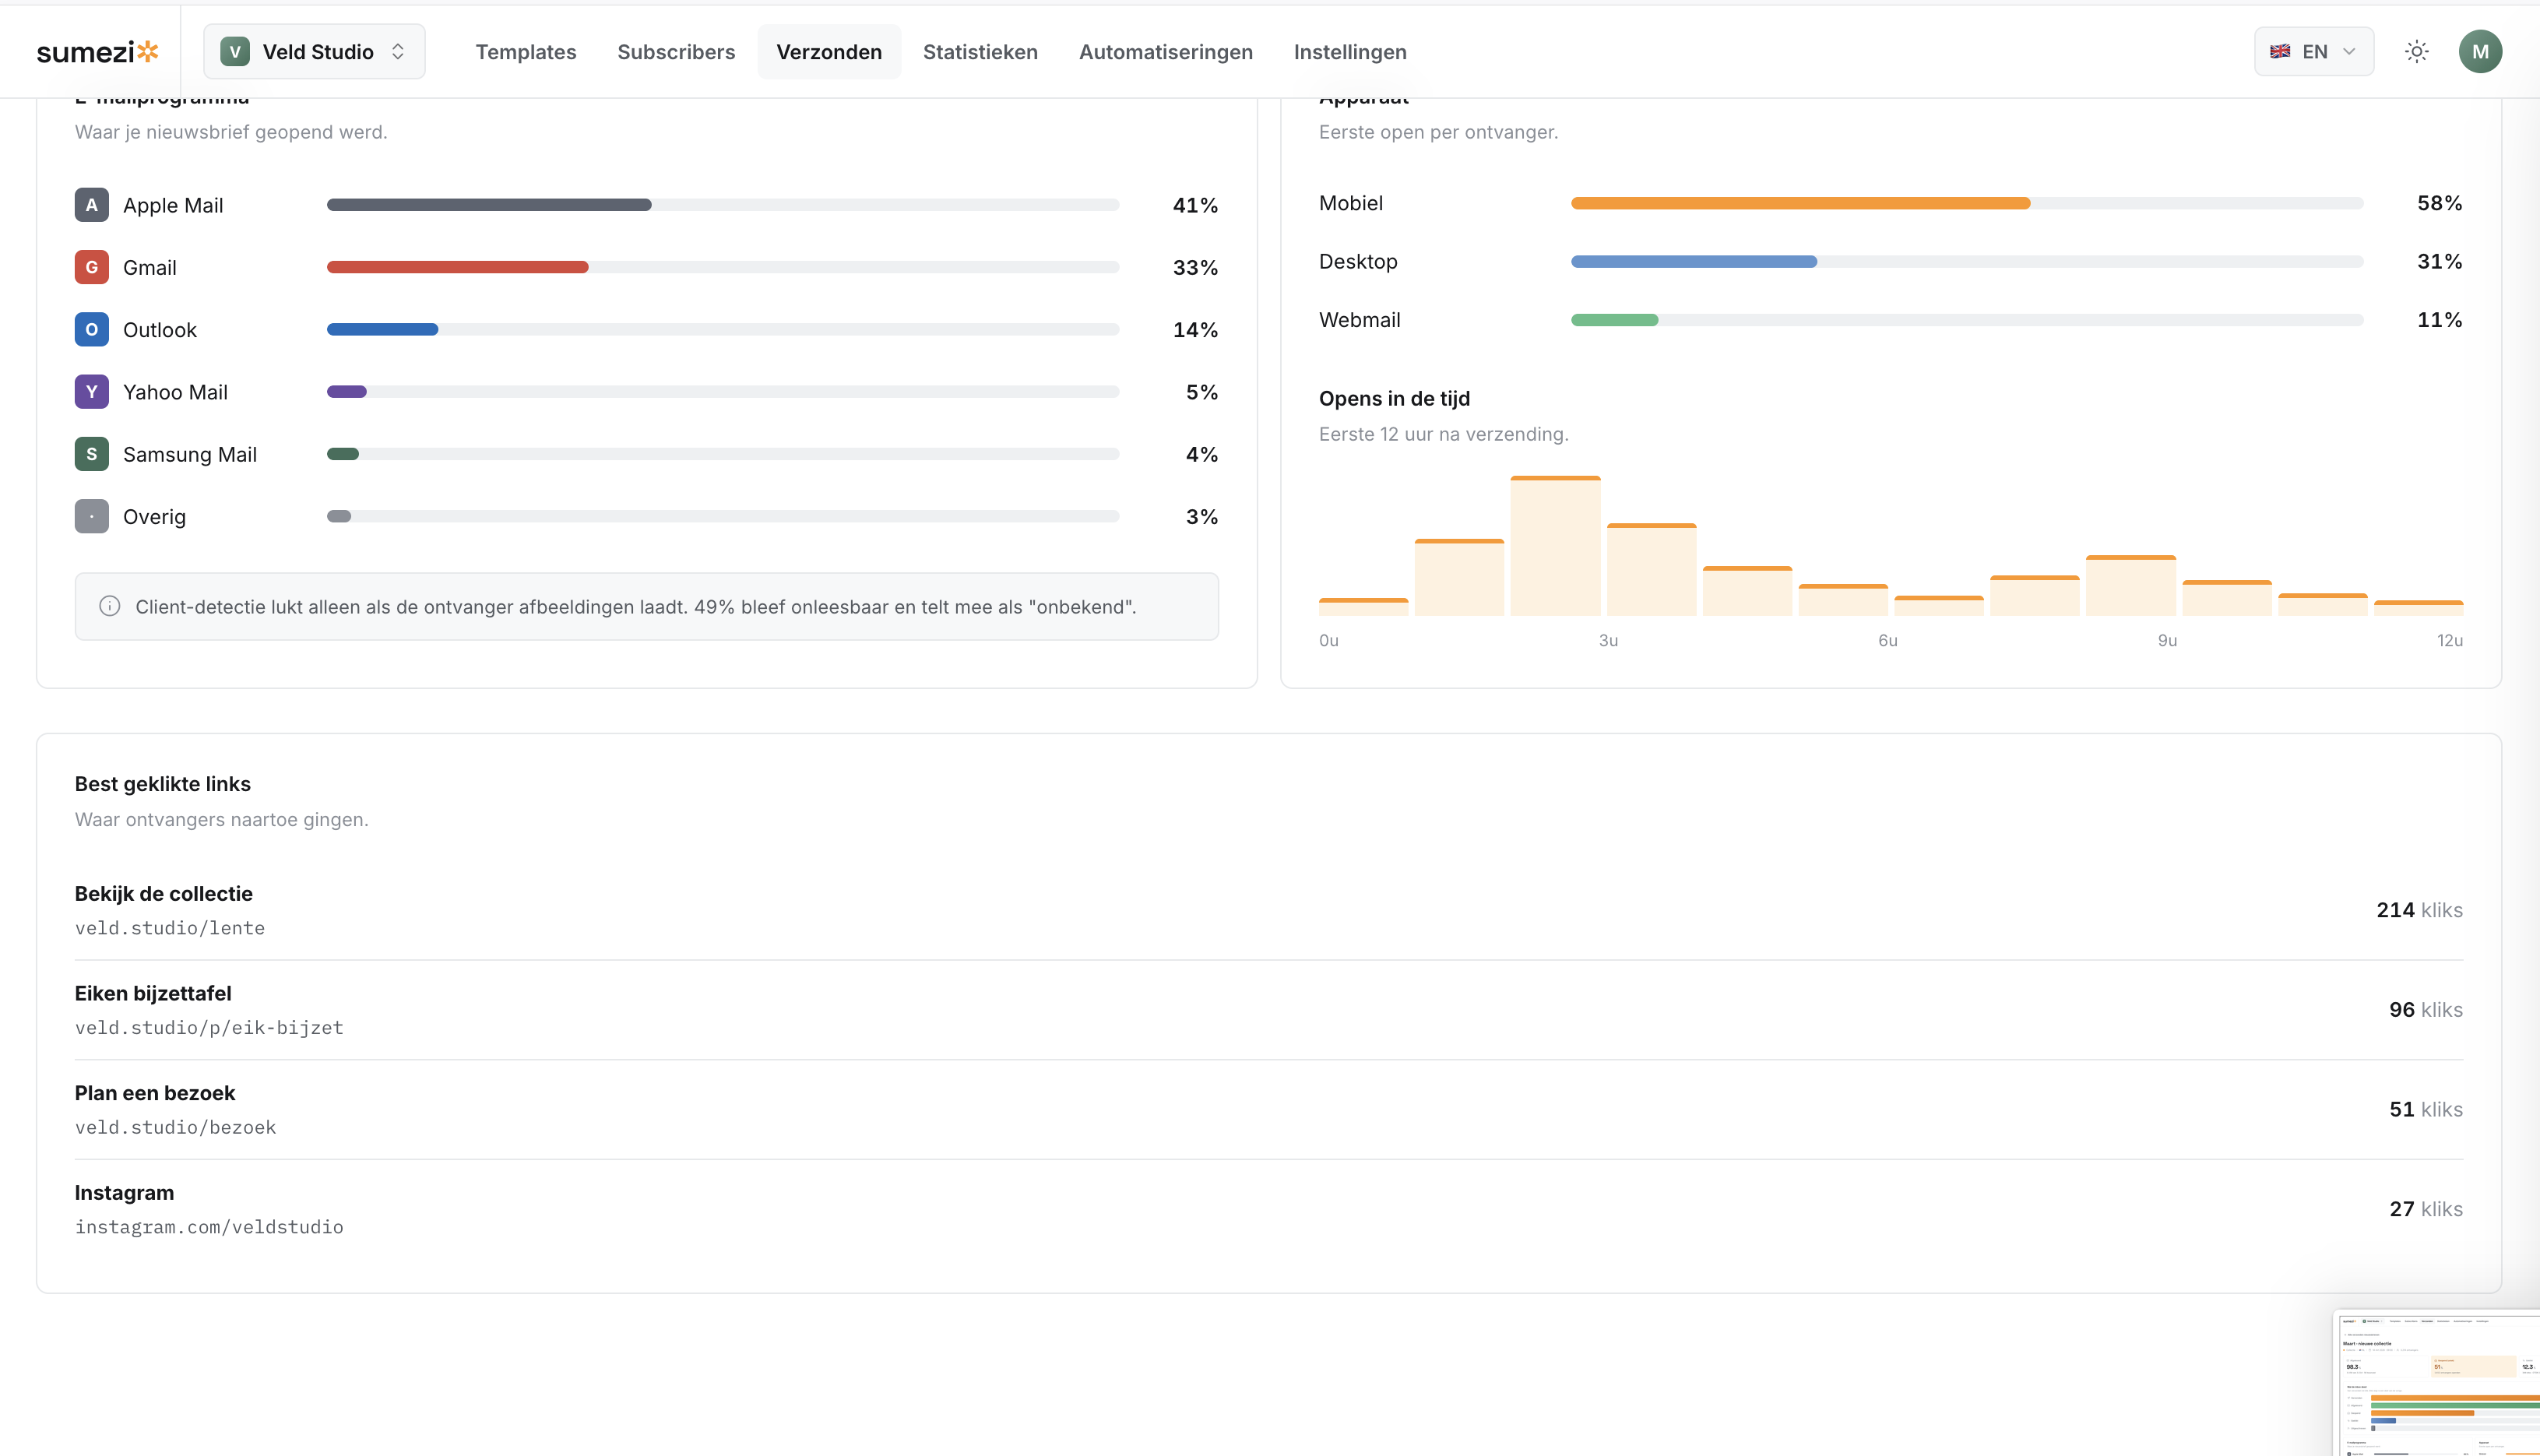
Task: Click the tallest bar in Opens in de tijd chart
Action: click(x=1555, y=546)
